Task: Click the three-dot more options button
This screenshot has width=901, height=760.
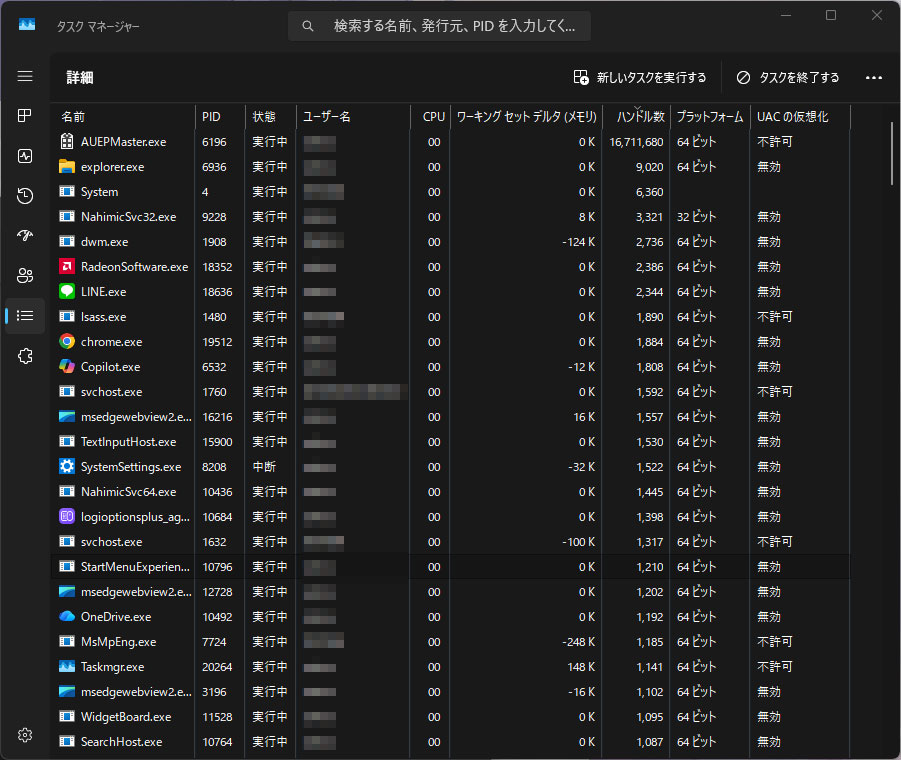Action: (873, 78)
